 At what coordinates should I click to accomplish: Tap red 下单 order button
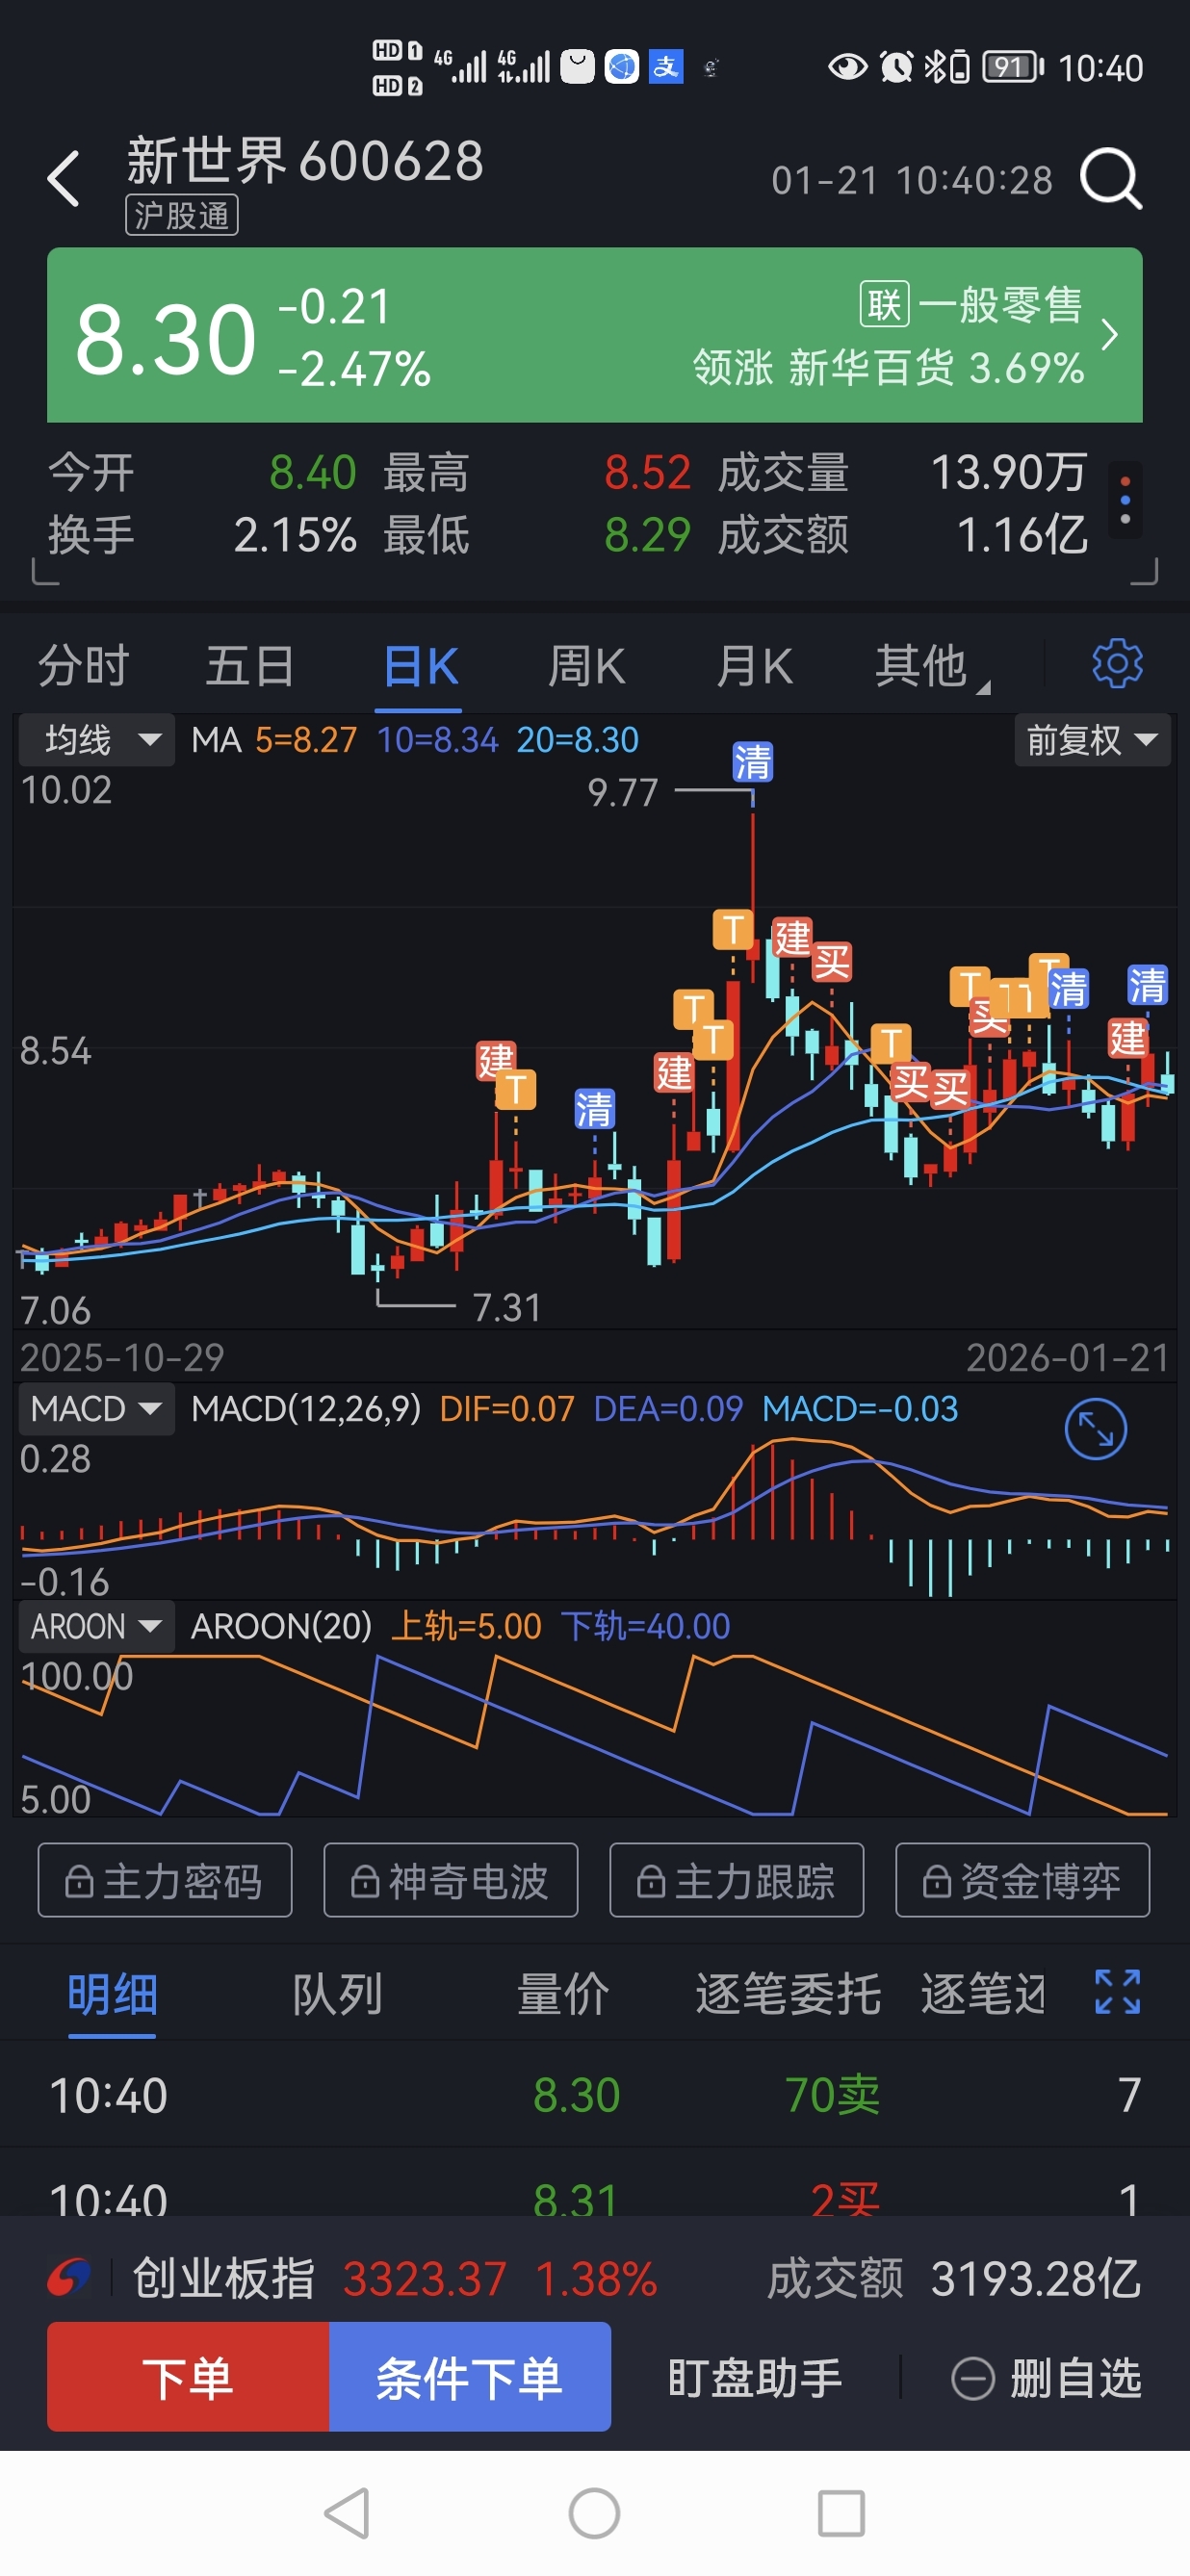point(188,2377)
